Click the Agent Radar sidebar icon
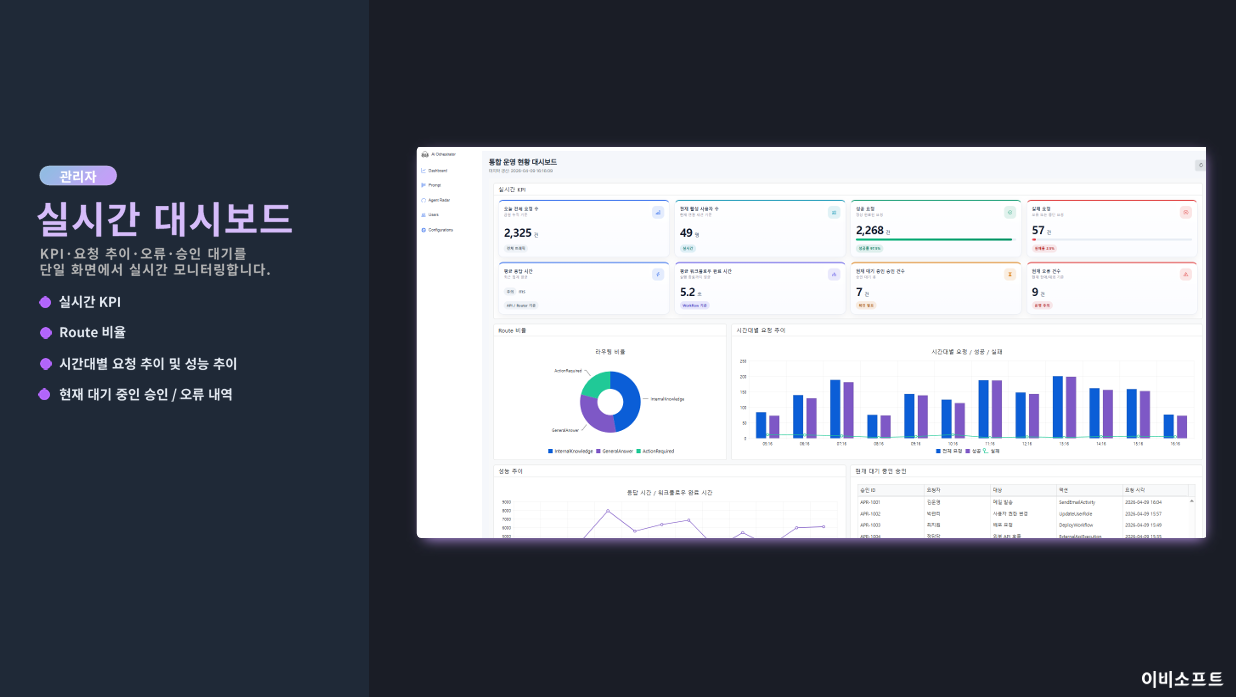 click(x=424, y=200)
